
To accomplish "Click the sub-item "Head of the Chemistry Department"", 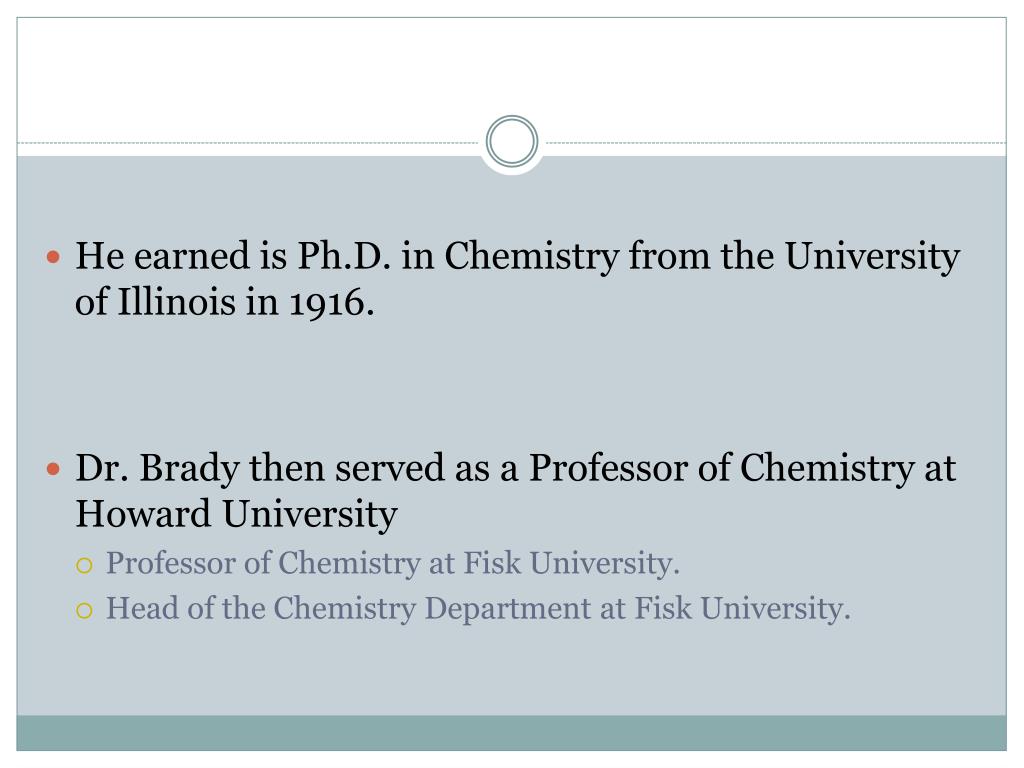I will pos(348,609).
